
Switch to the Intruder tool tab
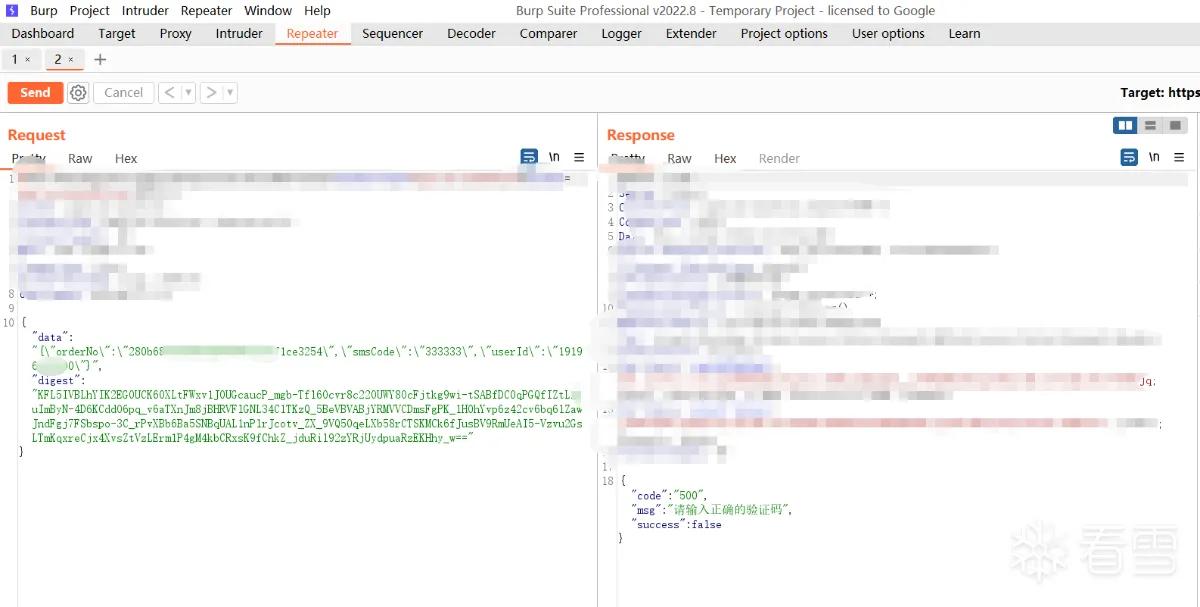[x=239, y=34]
